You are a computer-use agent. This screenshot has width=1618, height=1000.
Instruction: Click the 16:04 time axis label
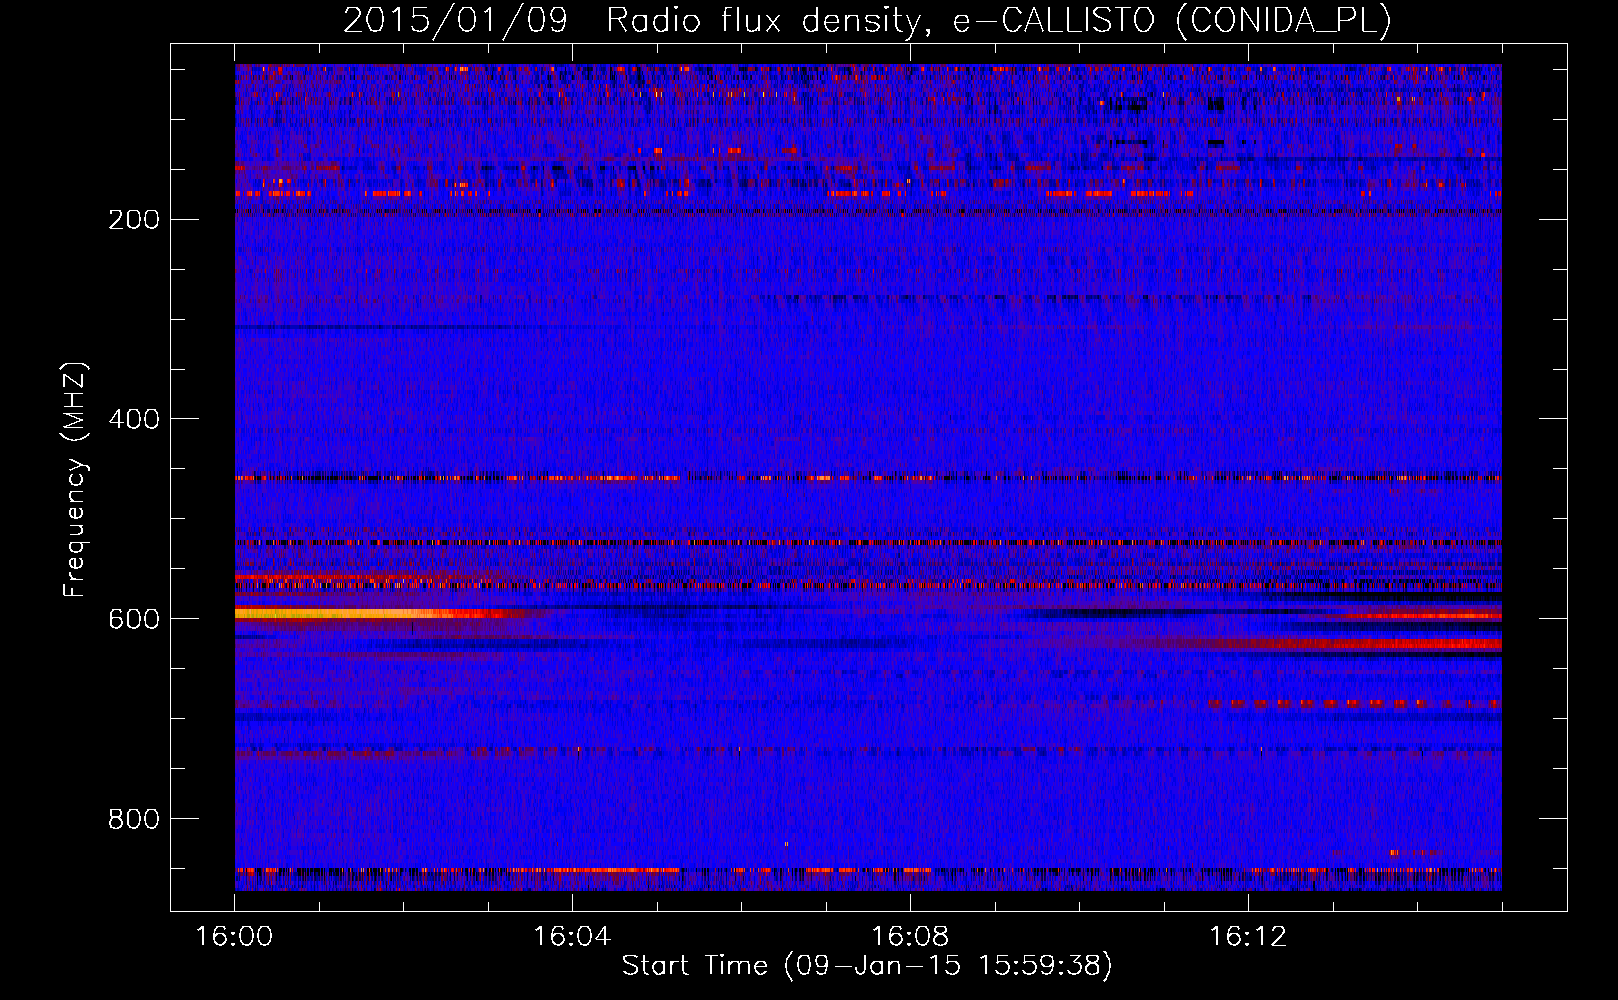(x=572, y=937)
